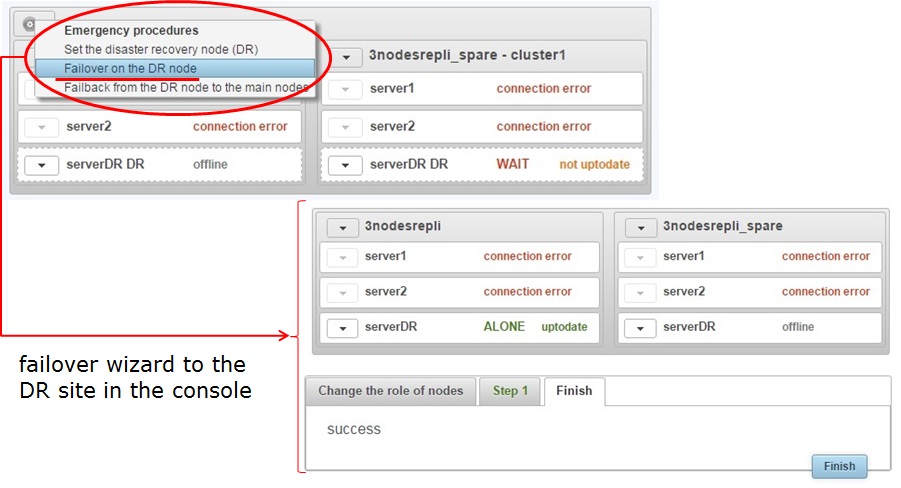Click the 'WAIT' status text
Screen dimensions: 901x488
[513, 164]
